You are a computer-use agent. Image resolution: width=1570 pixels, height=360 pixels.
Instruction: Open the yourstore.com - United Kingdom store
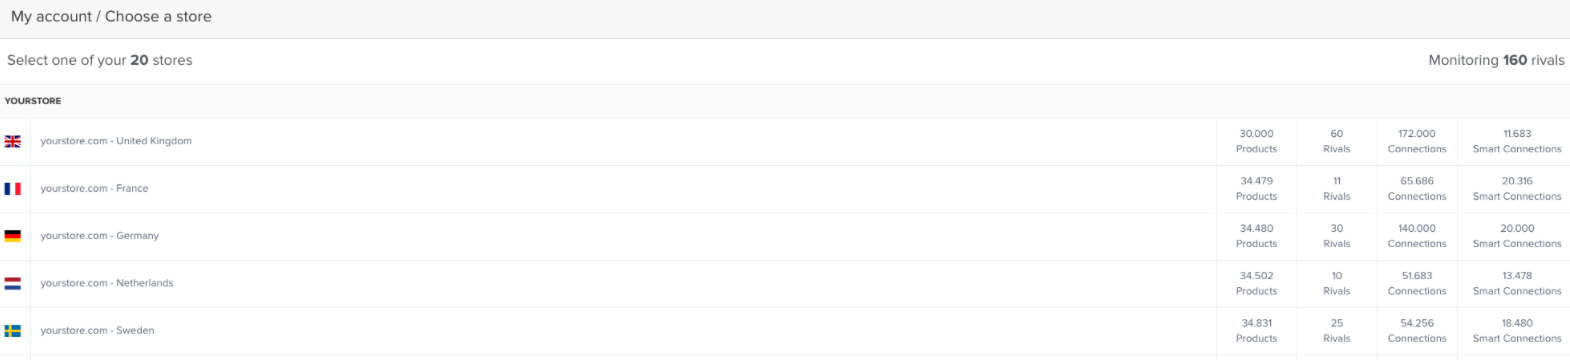(116, 141)
